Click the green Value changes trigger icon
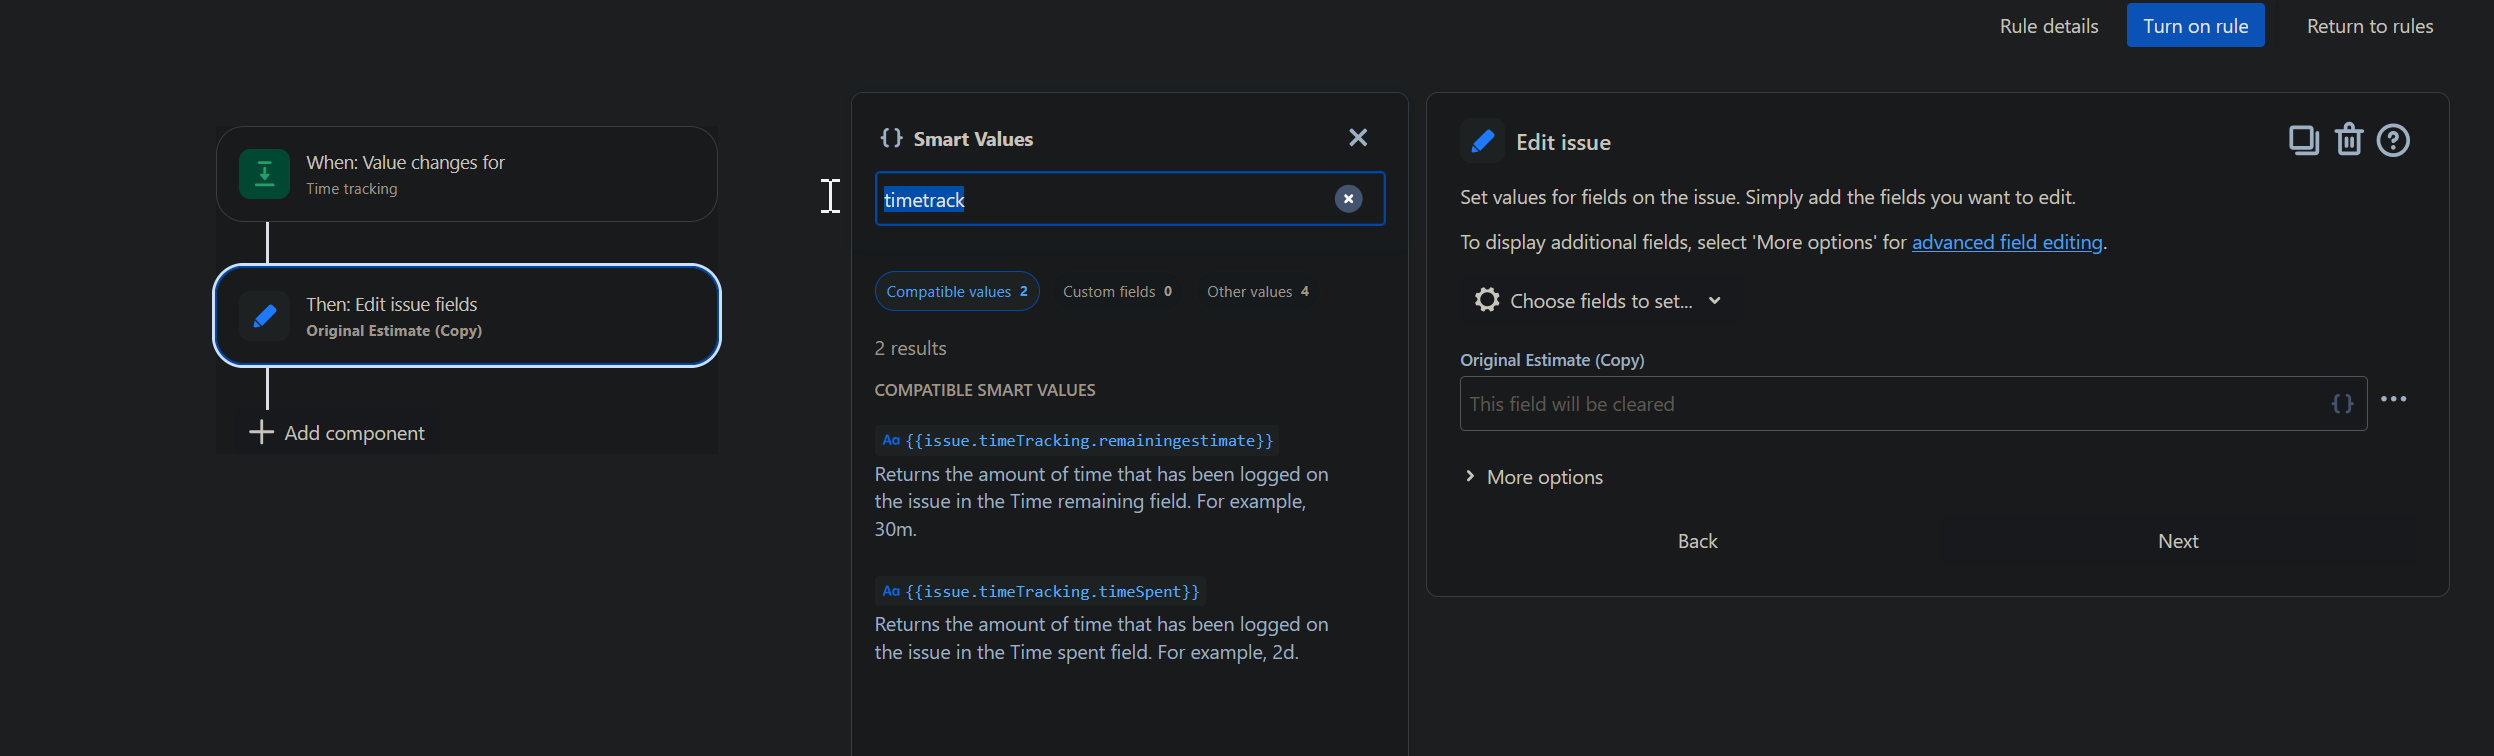Viewport: 2494px width, 756px height. (x=264, y=175)
